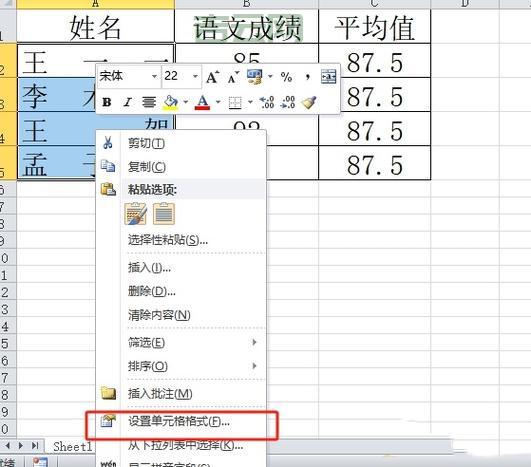Click the shrink font size icon
The width and height of the screenshot is (531, 467).
coord(233,77)
